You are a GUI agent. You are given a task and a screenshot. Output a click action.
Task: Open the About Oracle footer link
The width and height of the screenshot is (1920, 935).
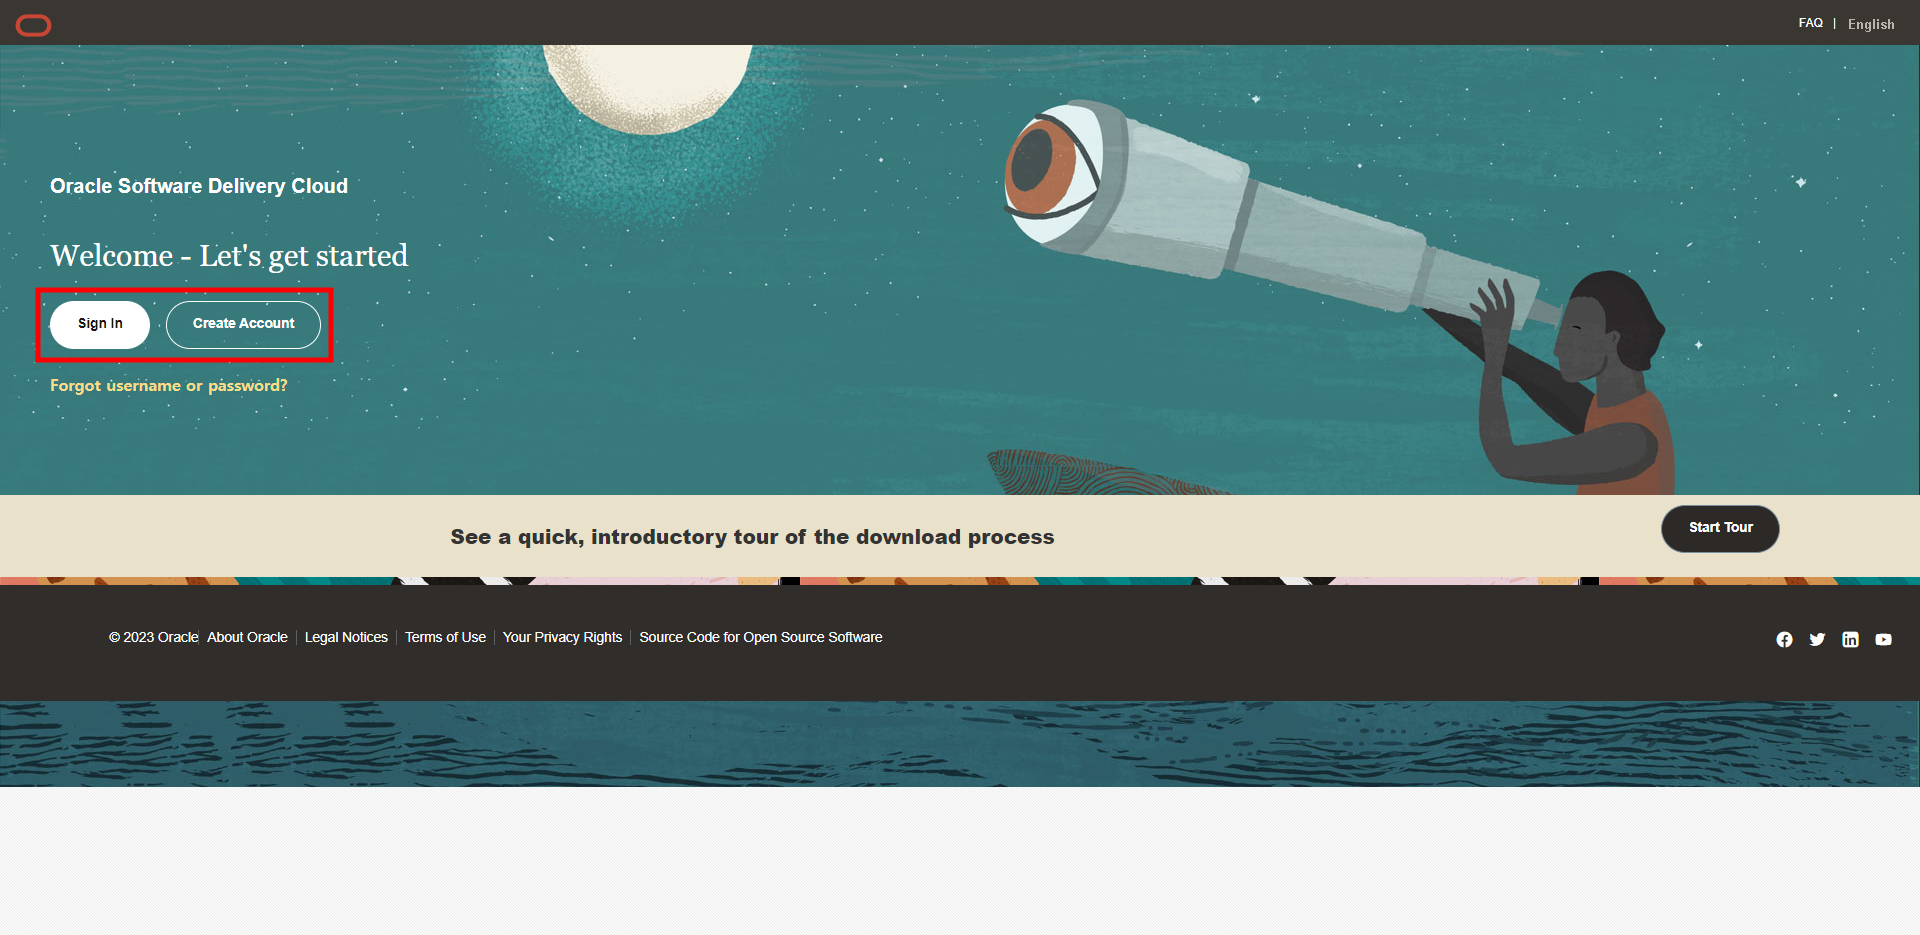click(247, 637)
